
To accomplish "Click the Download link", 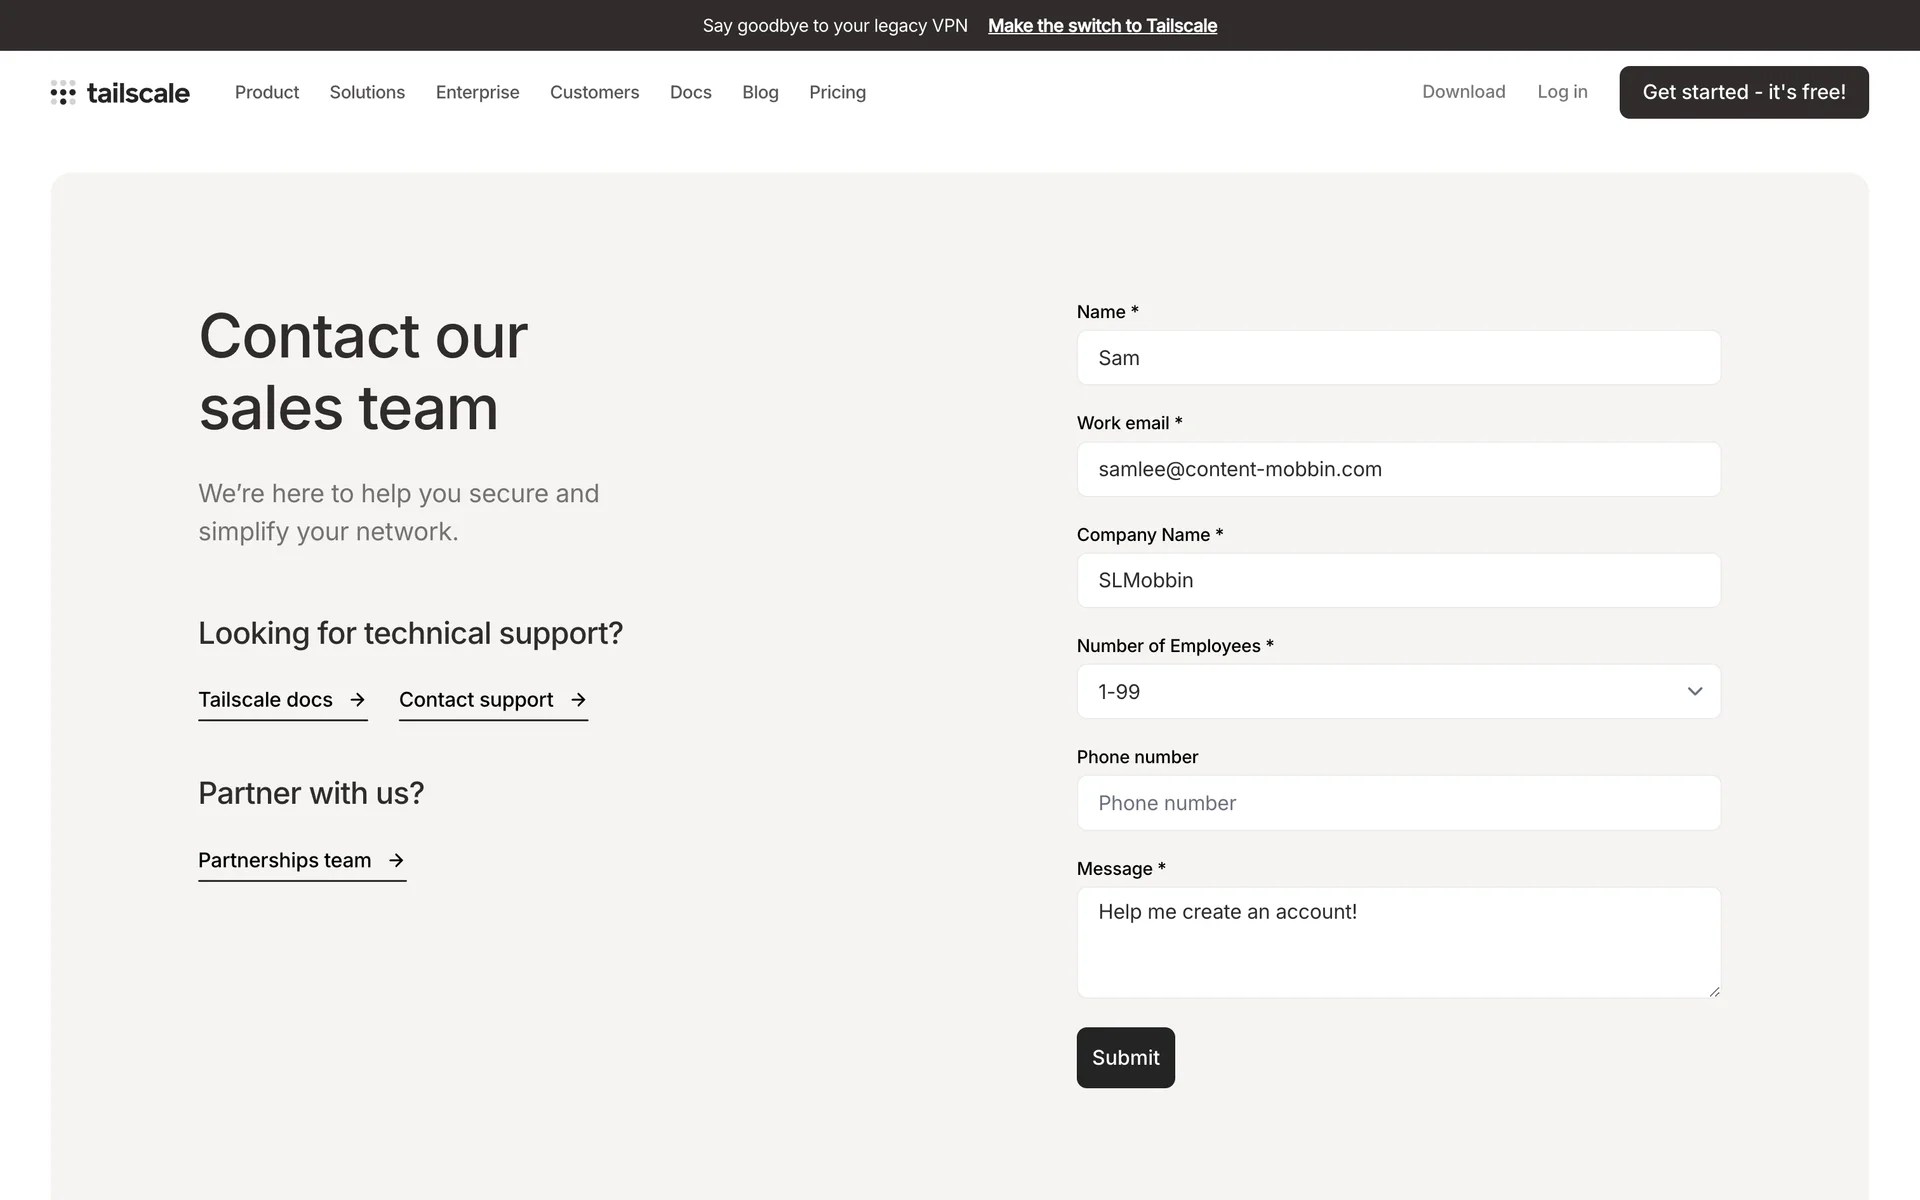I will coord(1463,92).
